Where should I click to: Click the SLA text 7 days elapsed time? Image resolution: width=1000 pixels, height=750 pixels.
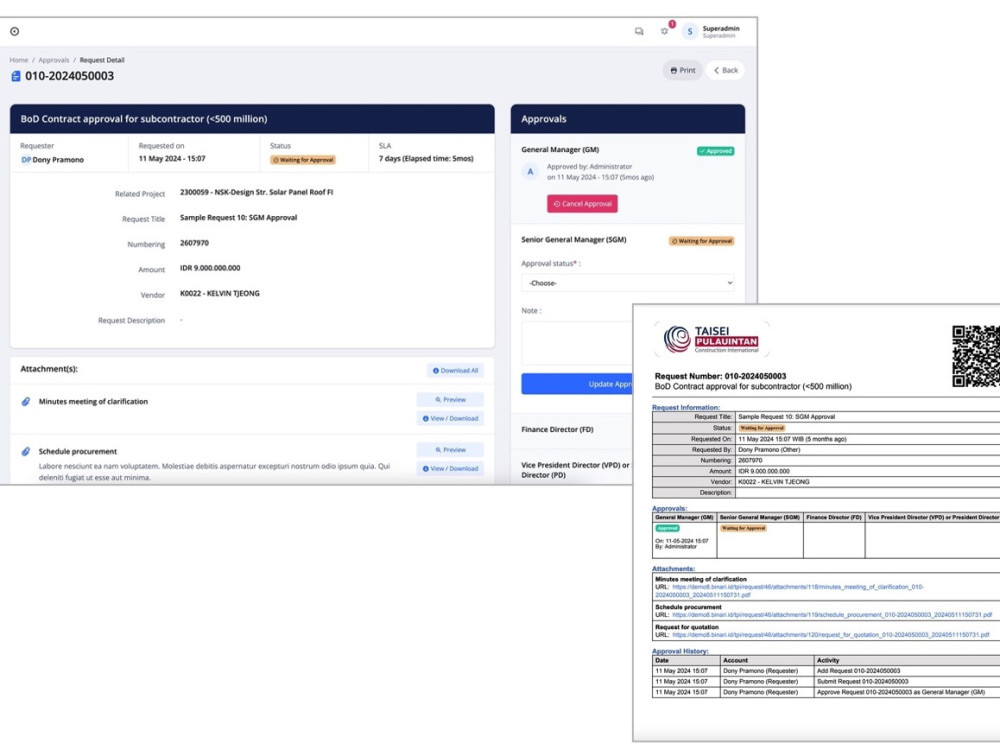[x=426, y=159]
